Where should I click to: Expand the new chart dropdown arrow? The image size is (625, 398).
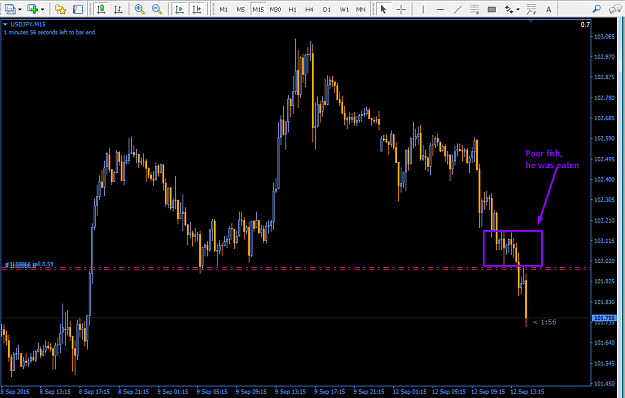pos(42,9)
